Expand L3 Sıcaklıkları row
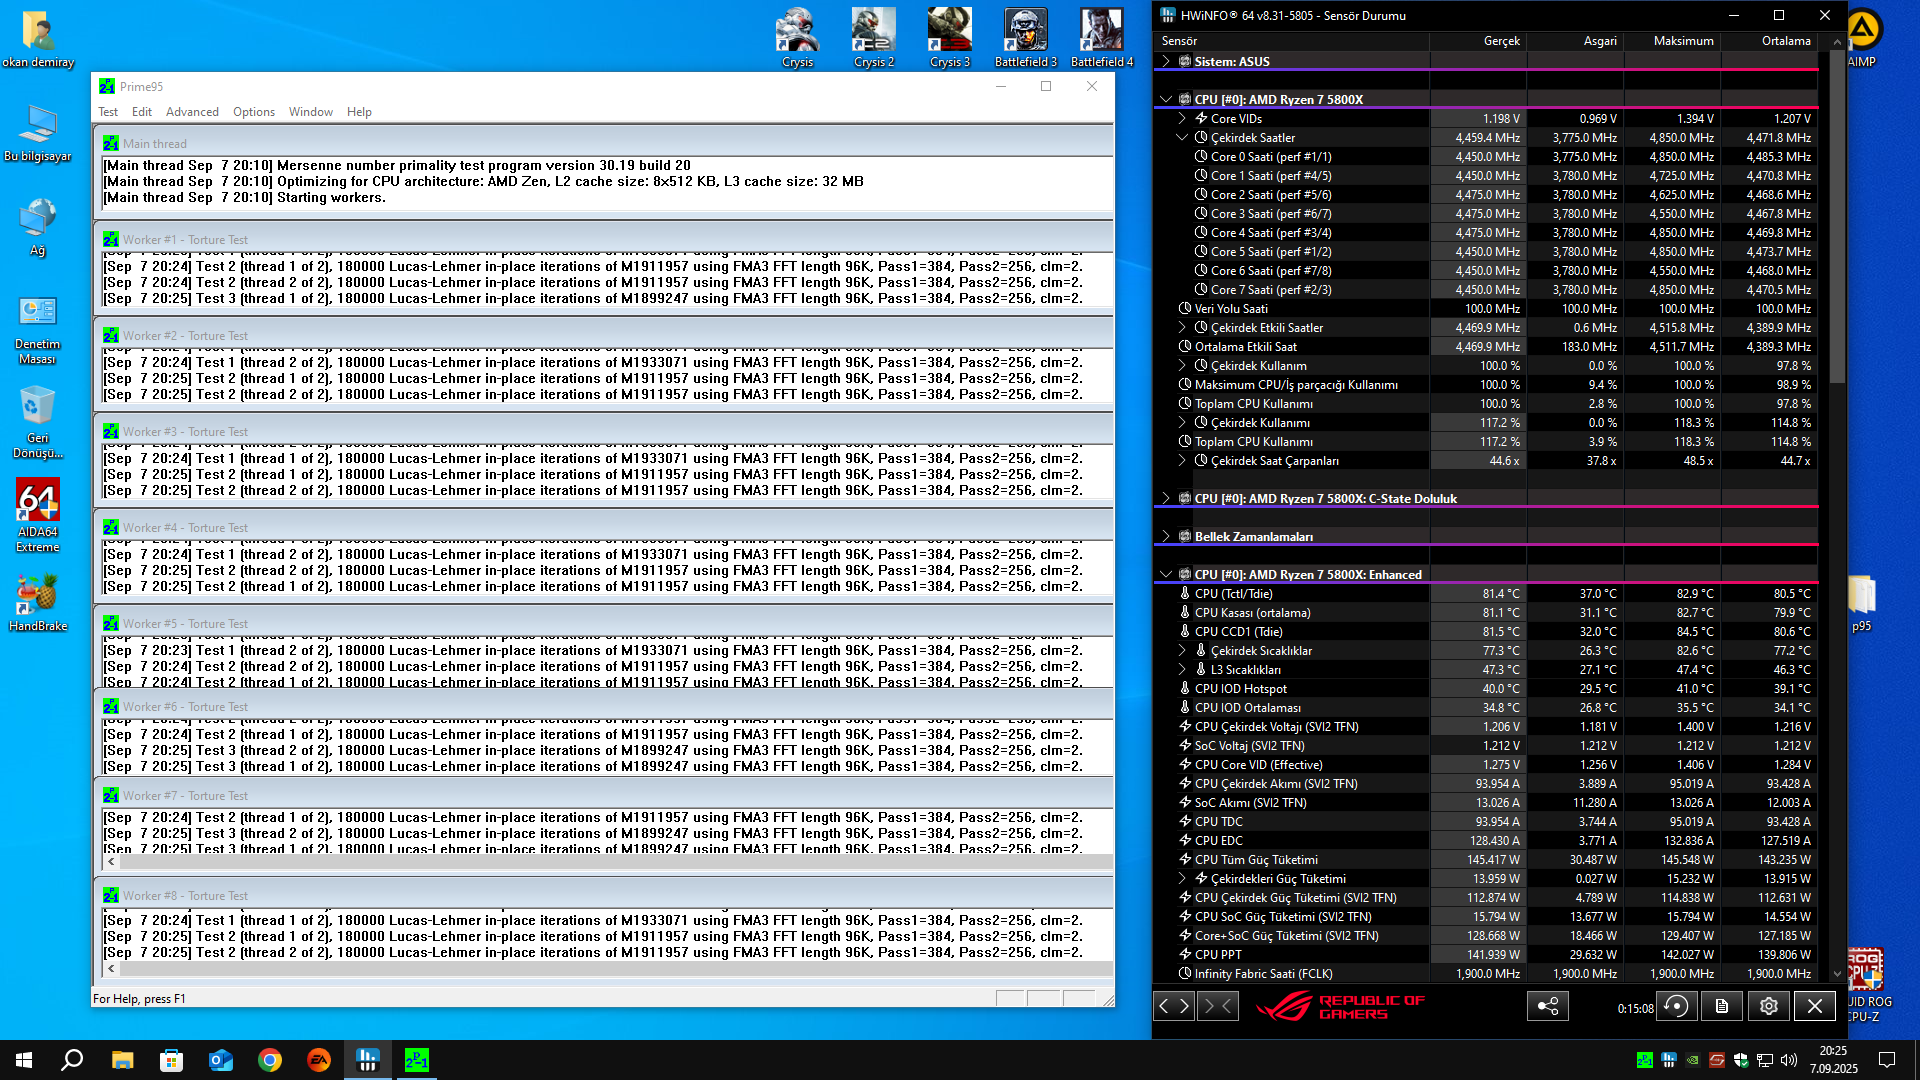This screenshot has height=1080, width=1920. (1182, 669)
